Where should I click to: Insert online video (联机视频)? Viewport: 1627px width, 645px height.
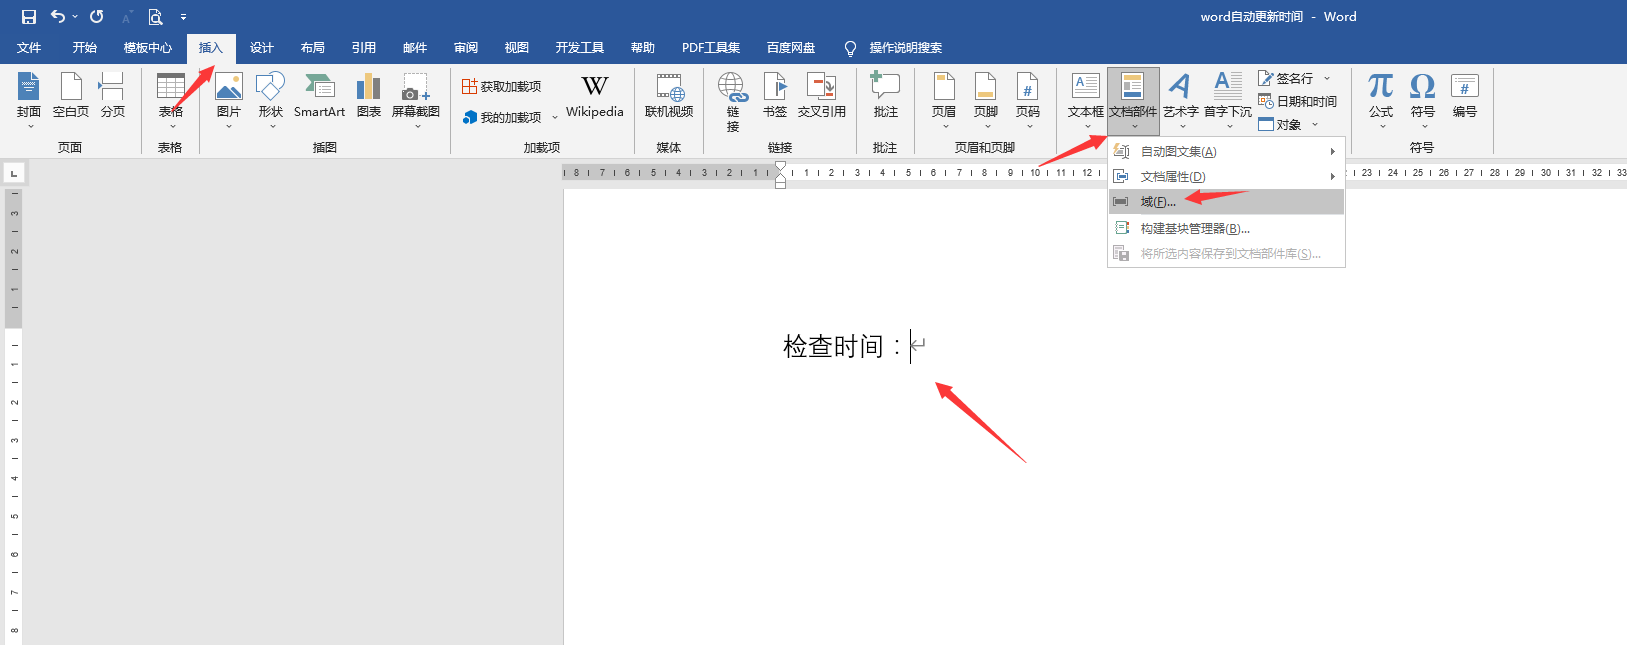pos(669,96)
